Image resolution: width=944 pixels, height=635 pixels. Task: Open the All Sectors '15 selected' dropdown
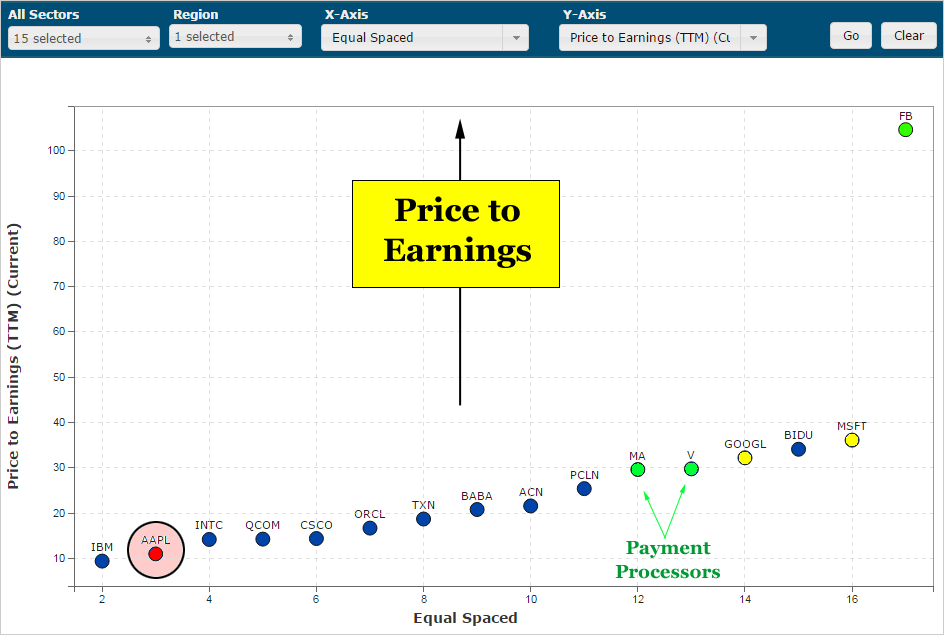pos(84,38)
